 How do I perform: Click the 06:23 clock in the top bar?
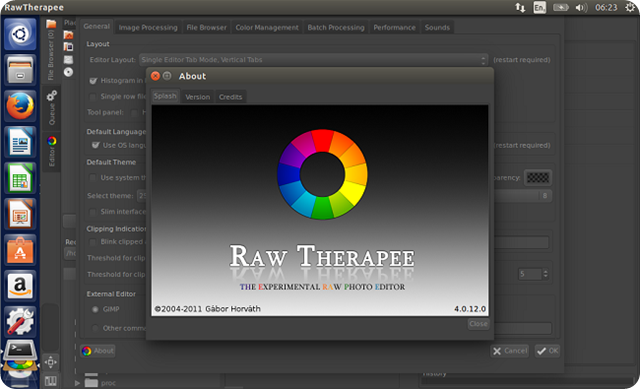coord(606,7)
